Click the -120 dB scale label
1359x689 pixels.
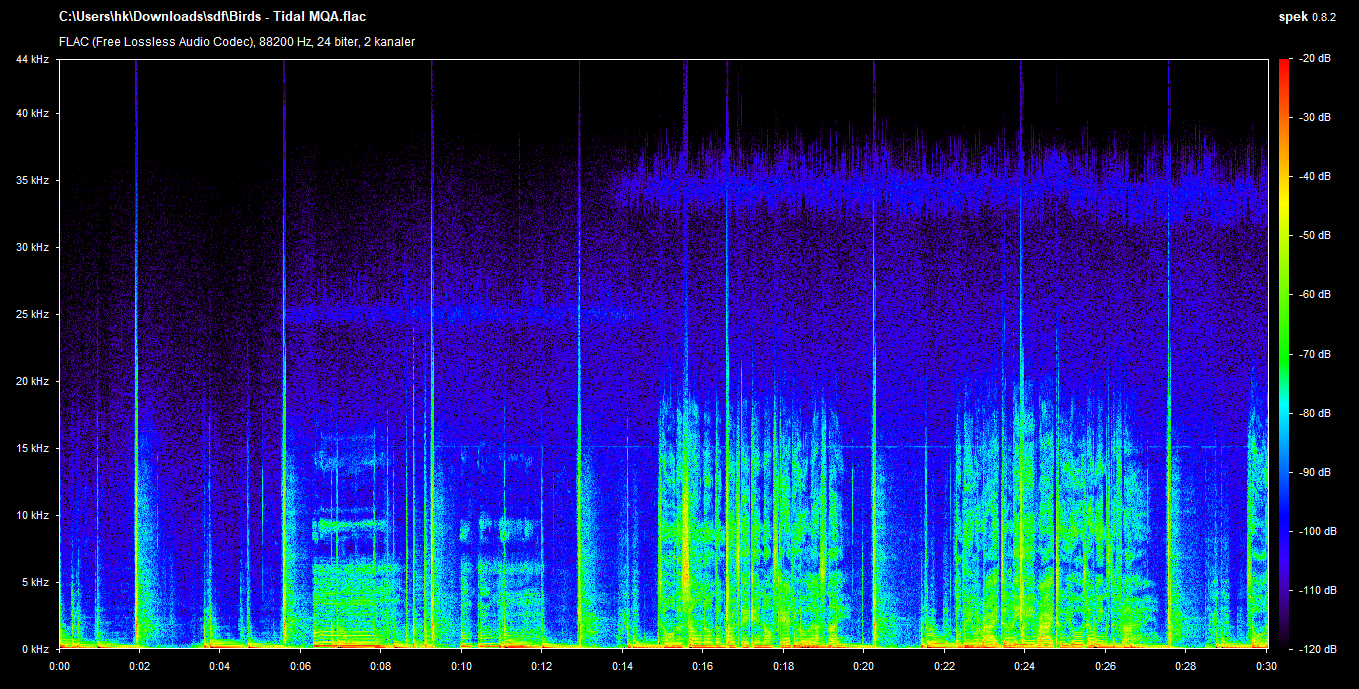coord(1315,649)
